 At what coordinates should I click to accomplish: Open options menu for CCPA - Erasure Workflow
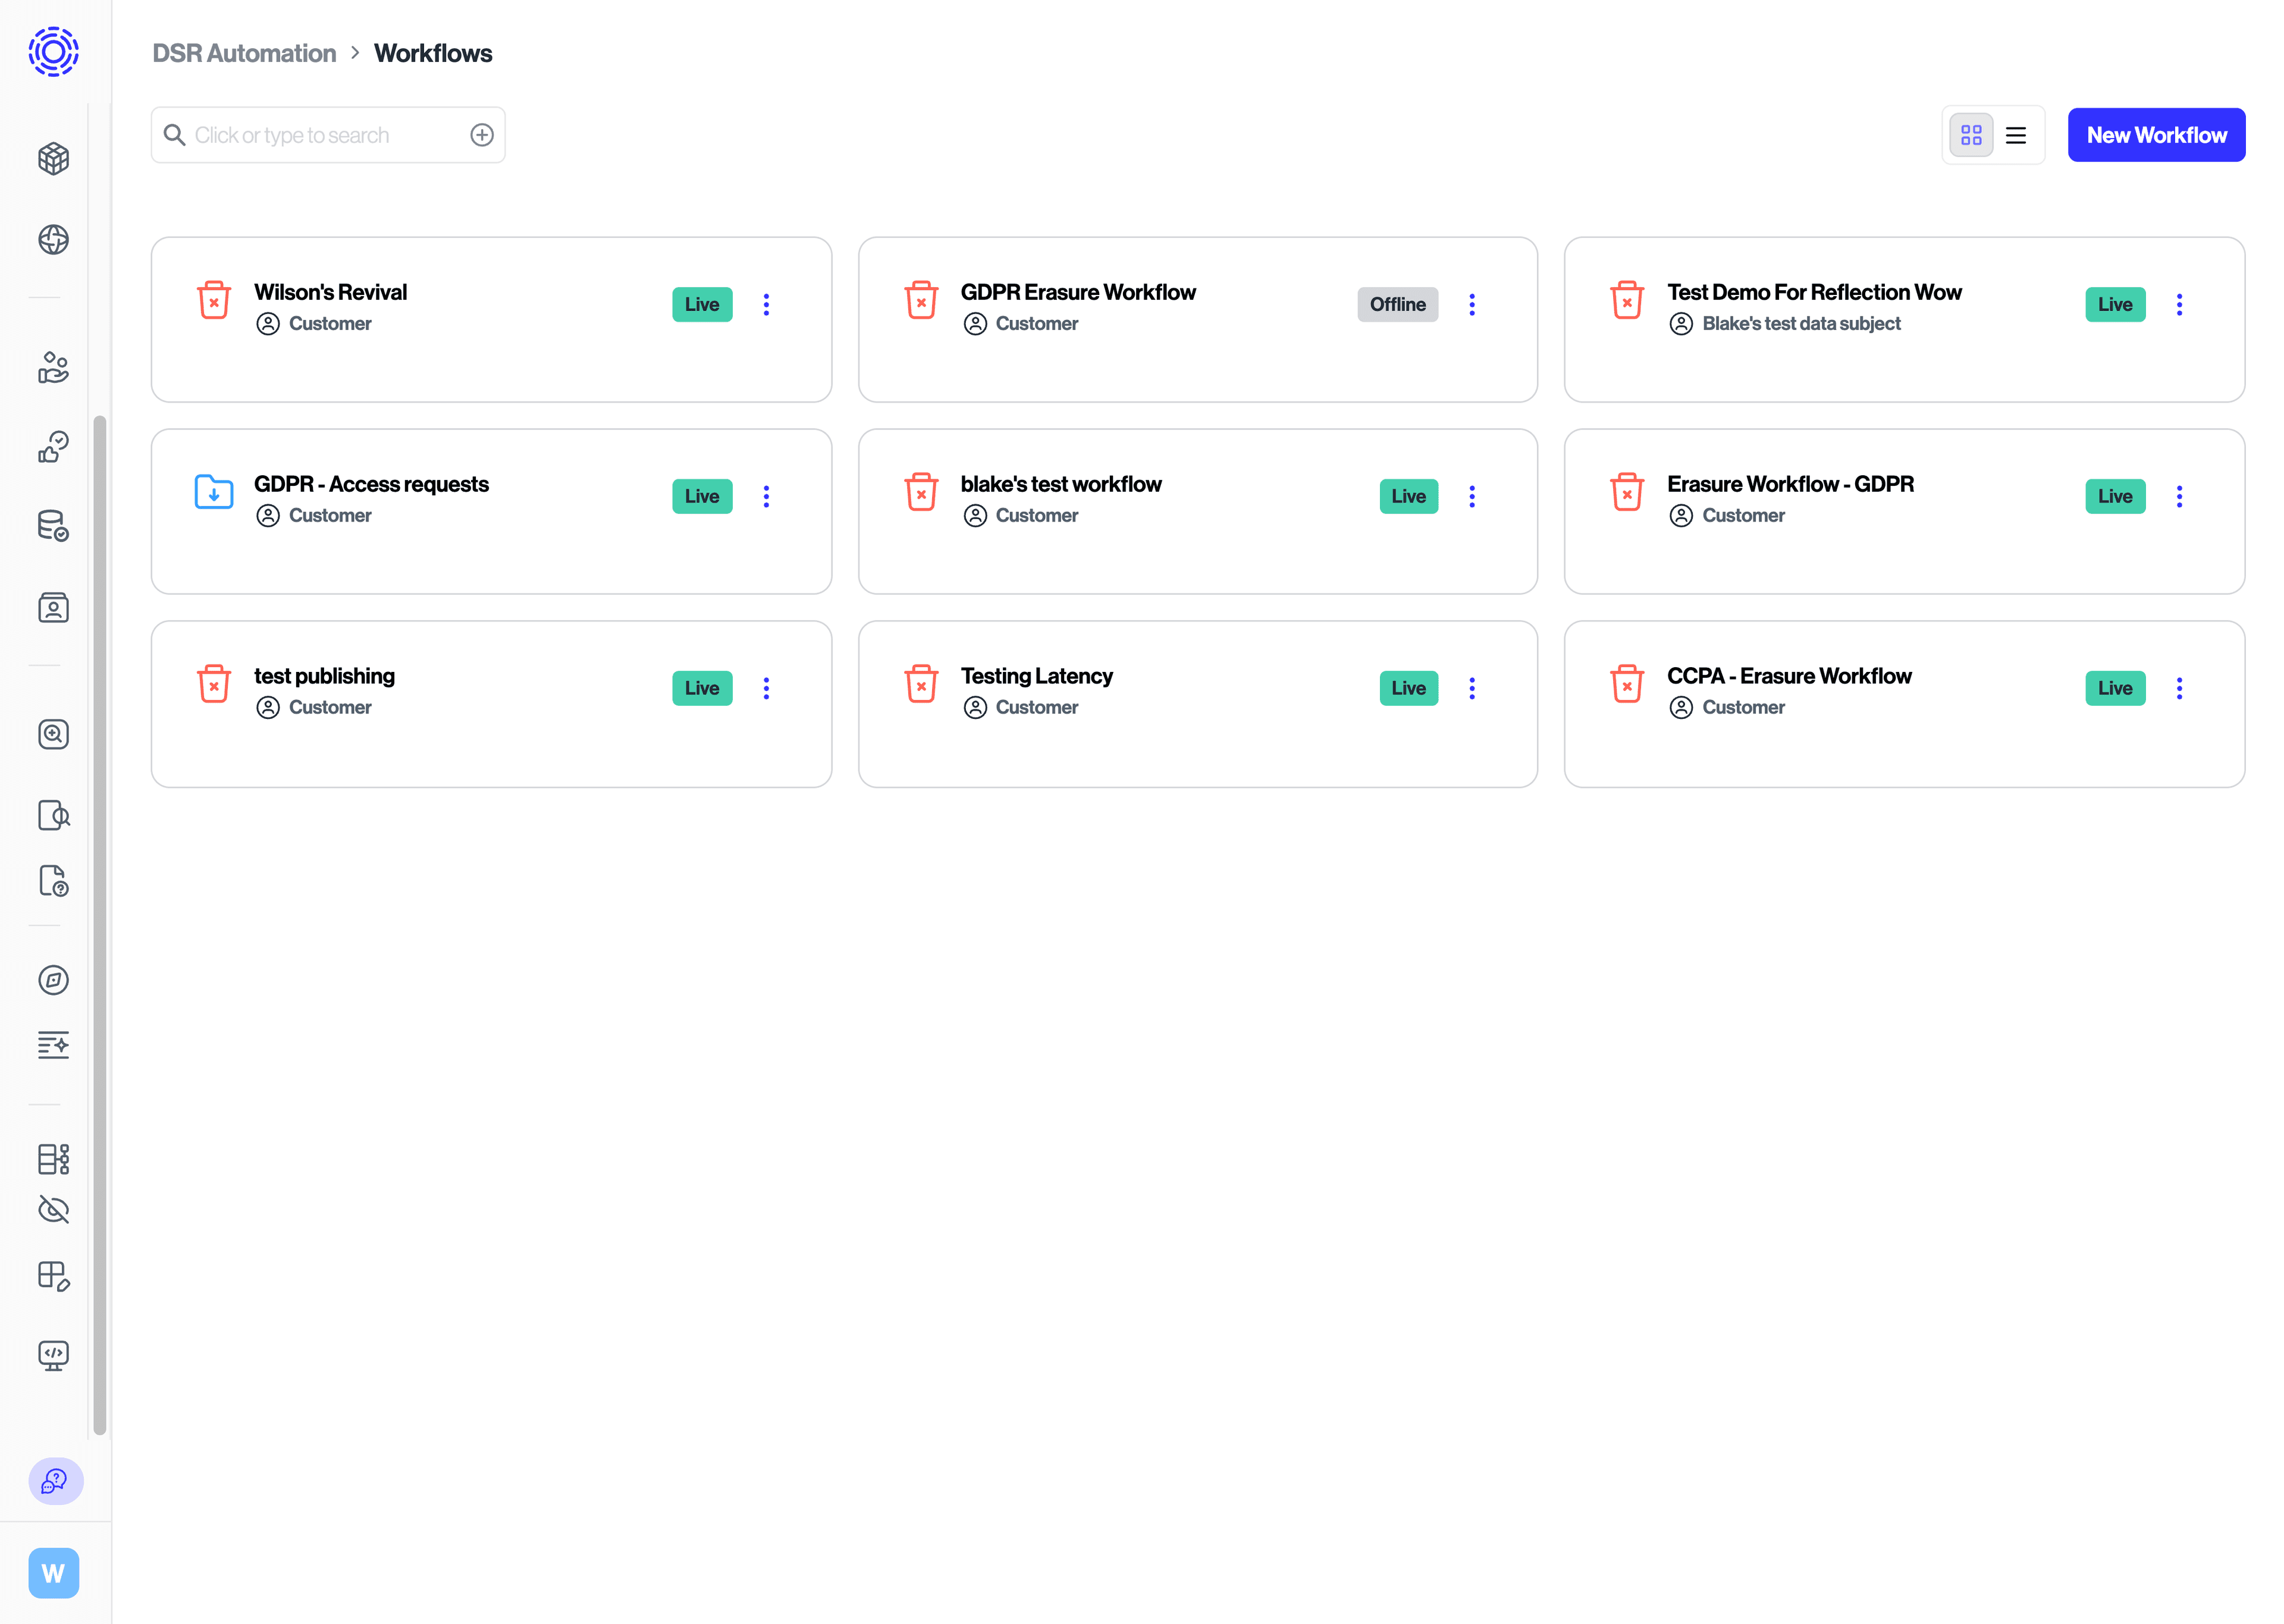(x=2180, y=687)
